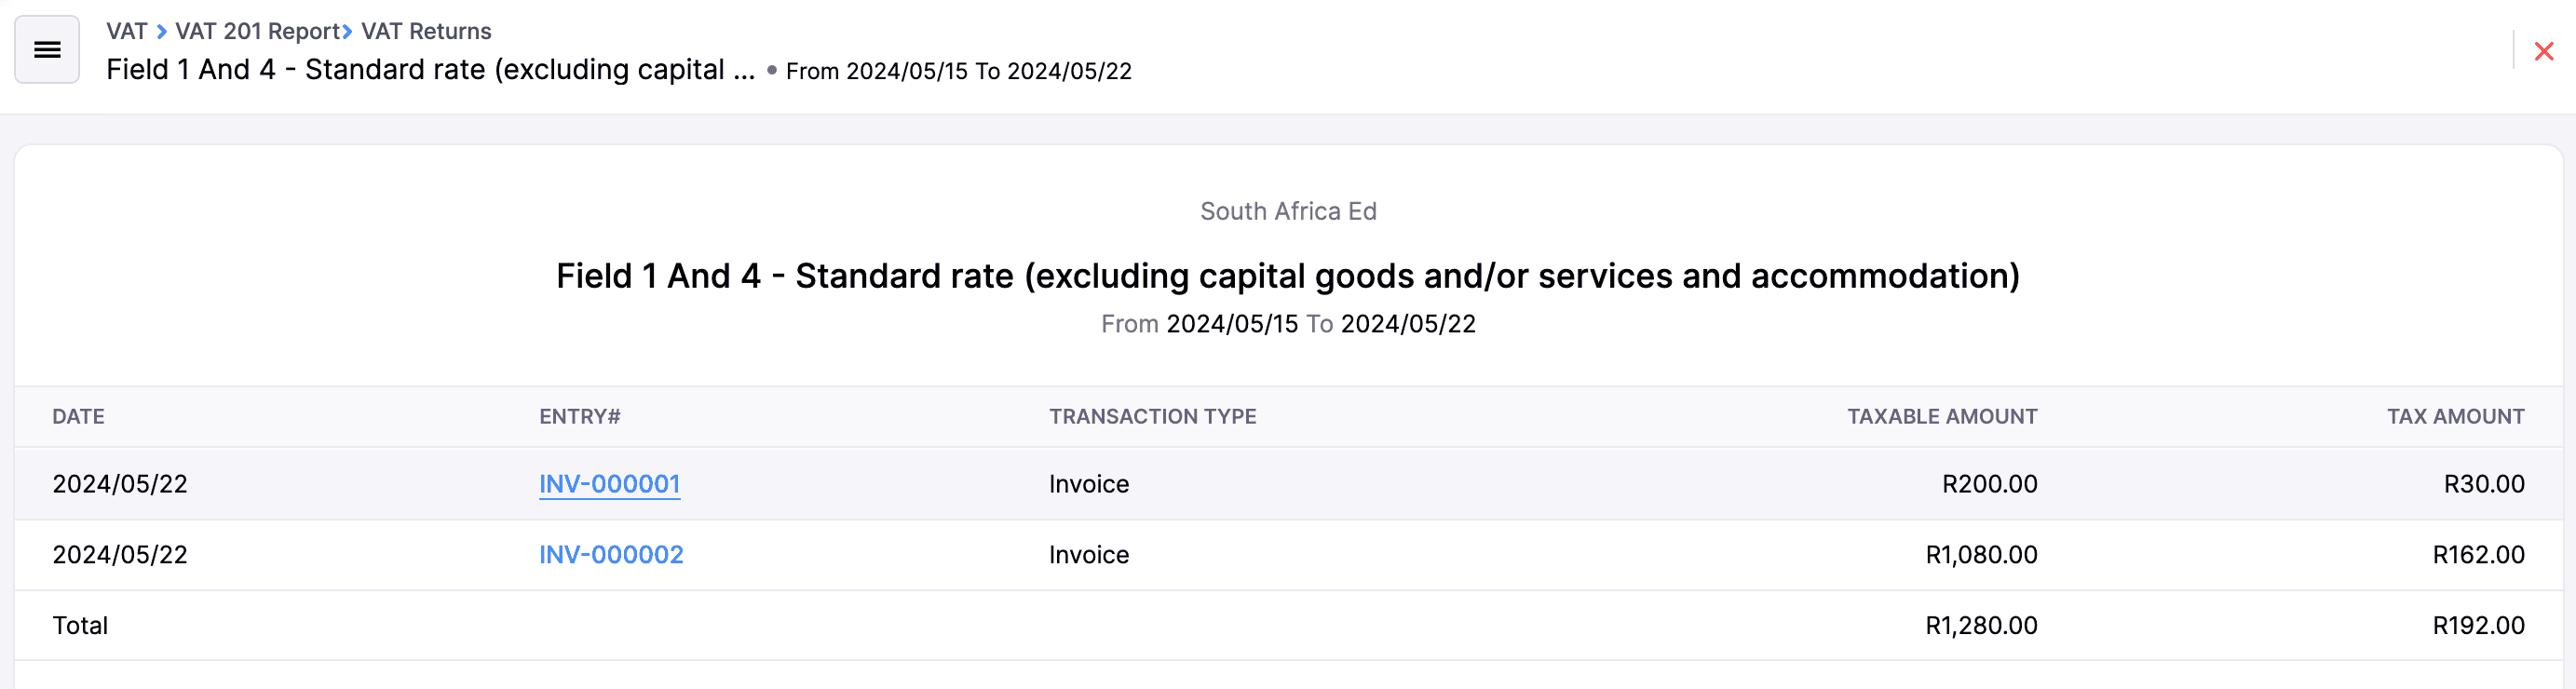Select the R162.00 tax amount cell
The height and width of the screenshot is (689, 2576).
pyautogui.click(x=2478, y=555)
